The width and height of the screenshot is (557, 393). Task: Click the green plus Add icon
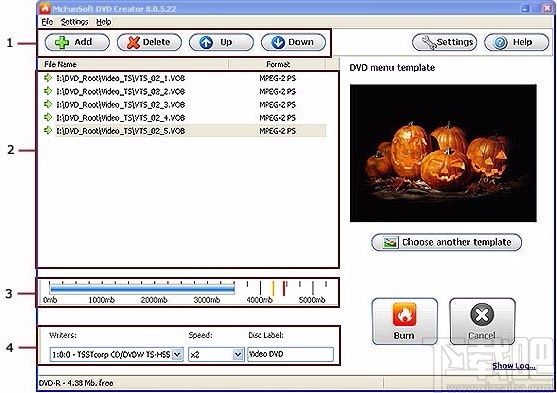(x=62, y=42)
